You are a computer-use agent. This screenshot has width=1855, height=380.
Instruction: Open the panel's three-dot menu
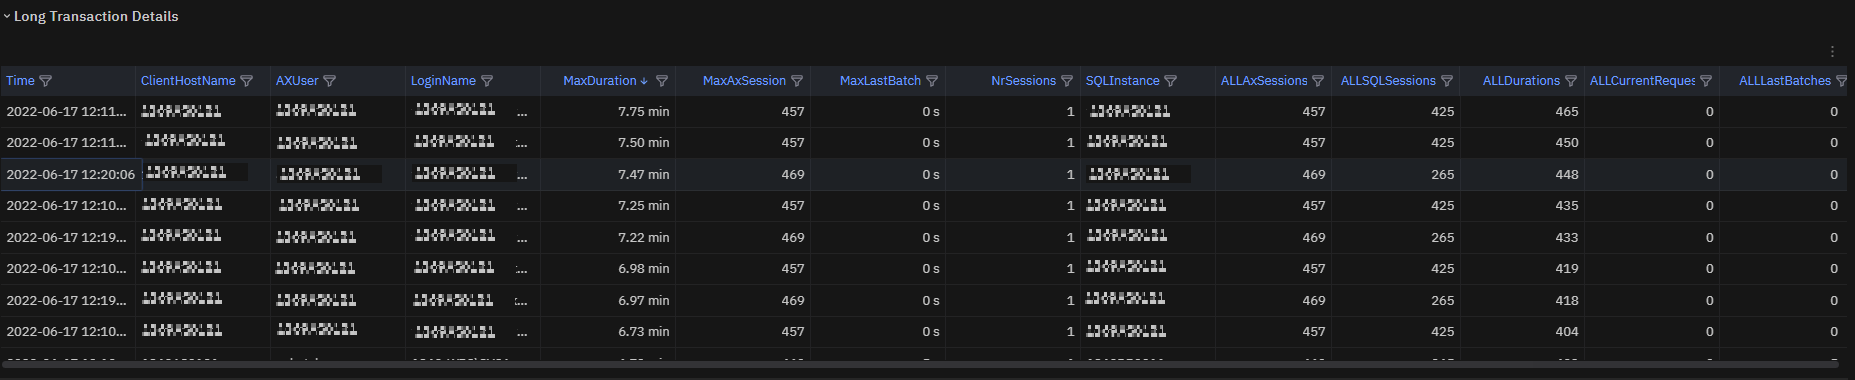[x=1832, y=51]
